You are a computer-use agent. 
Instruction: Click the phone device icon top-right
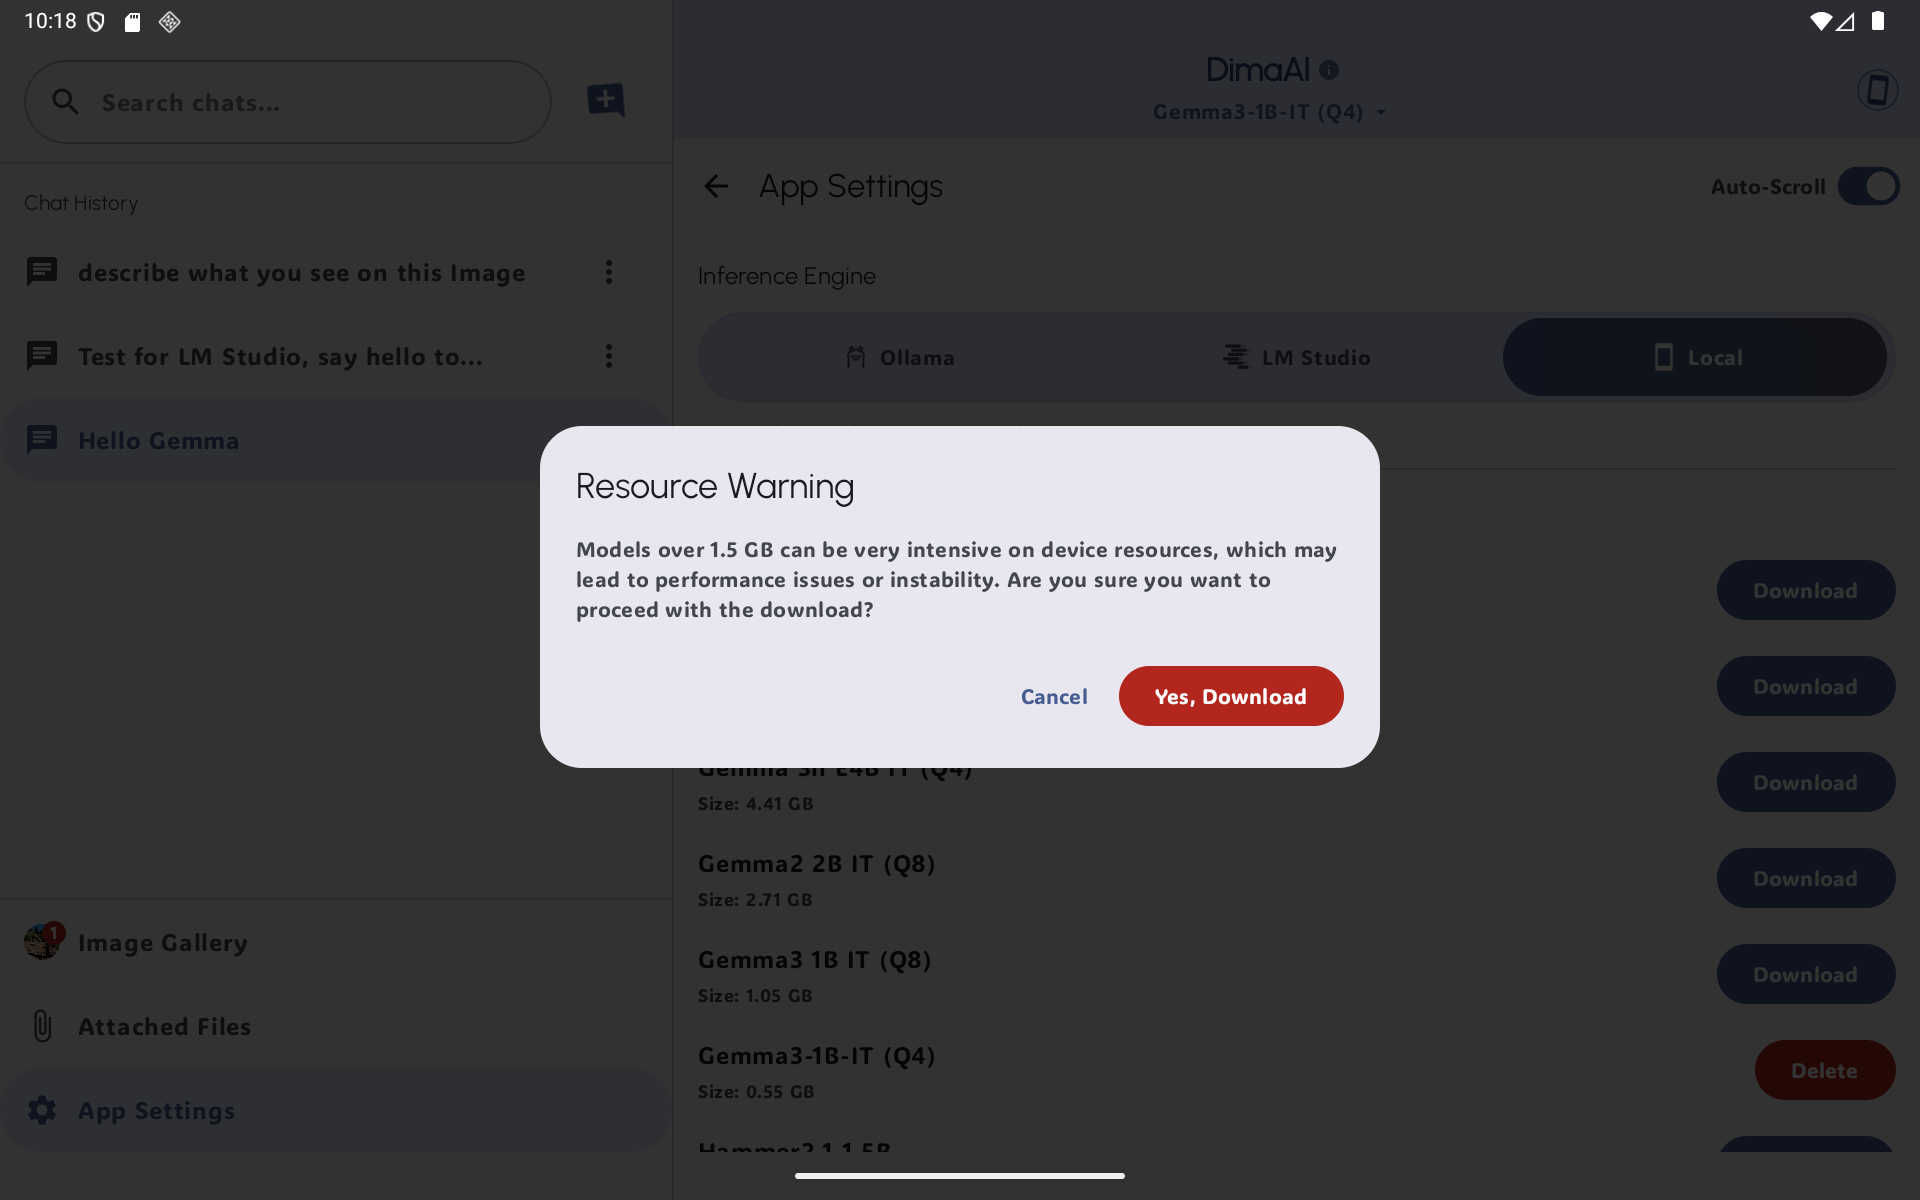(x=1877, y=90)
